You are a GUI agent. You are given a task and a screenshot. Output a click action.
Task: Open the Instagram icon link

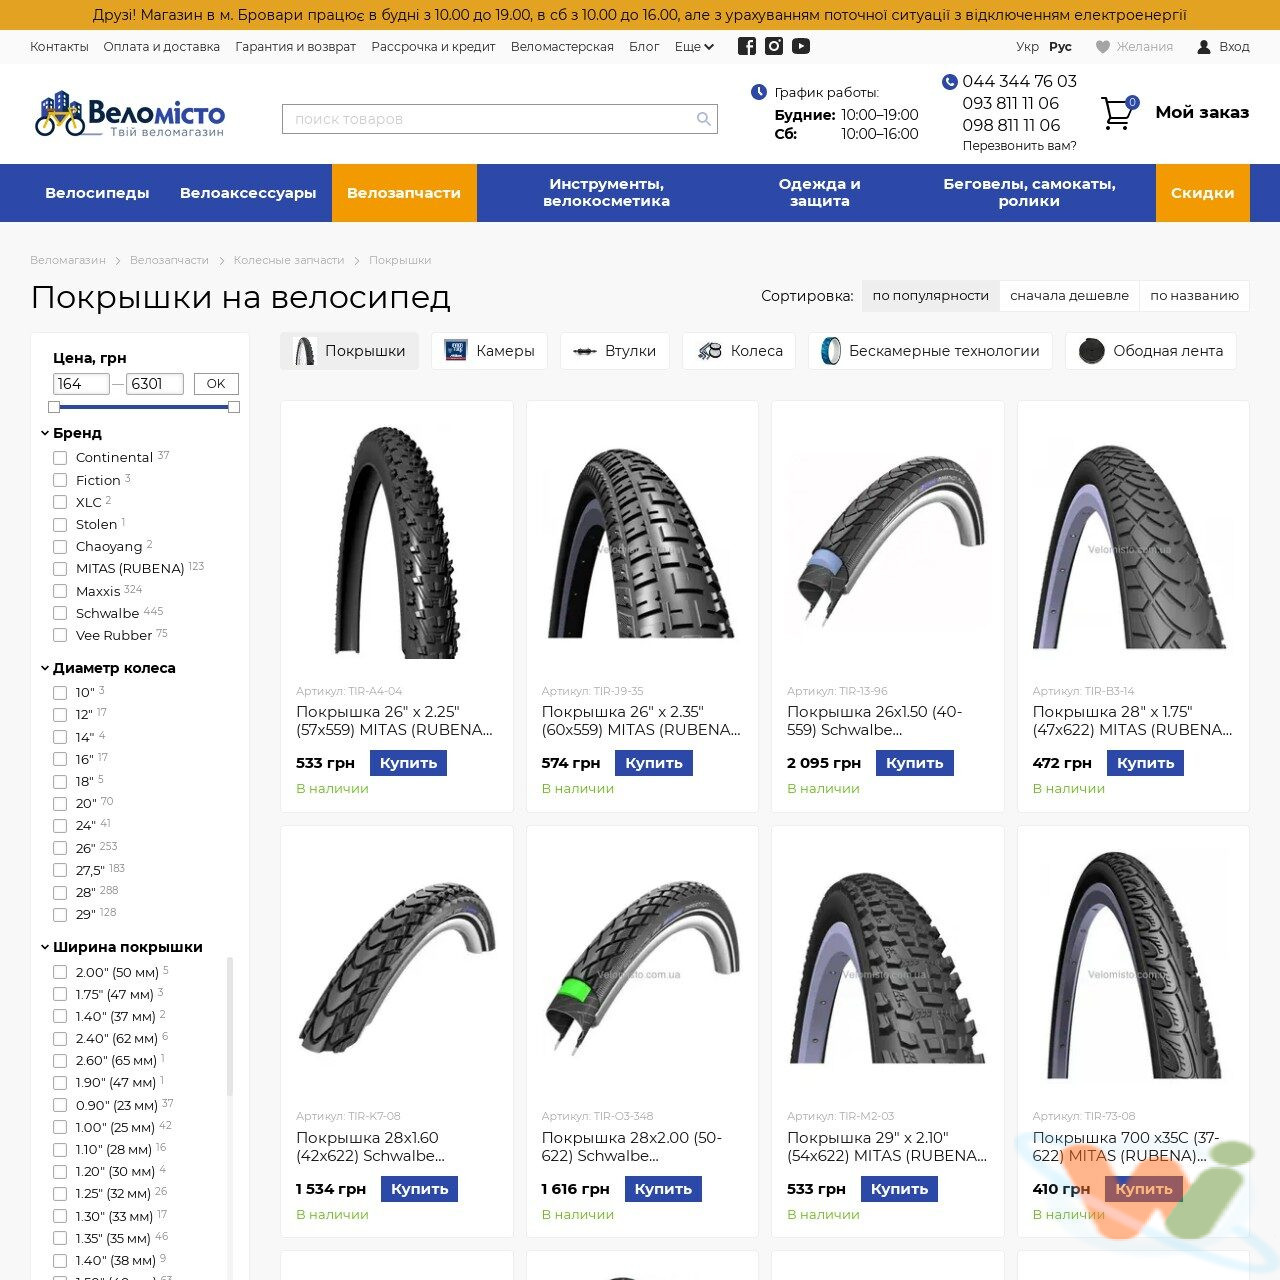(x=774, y=46)
